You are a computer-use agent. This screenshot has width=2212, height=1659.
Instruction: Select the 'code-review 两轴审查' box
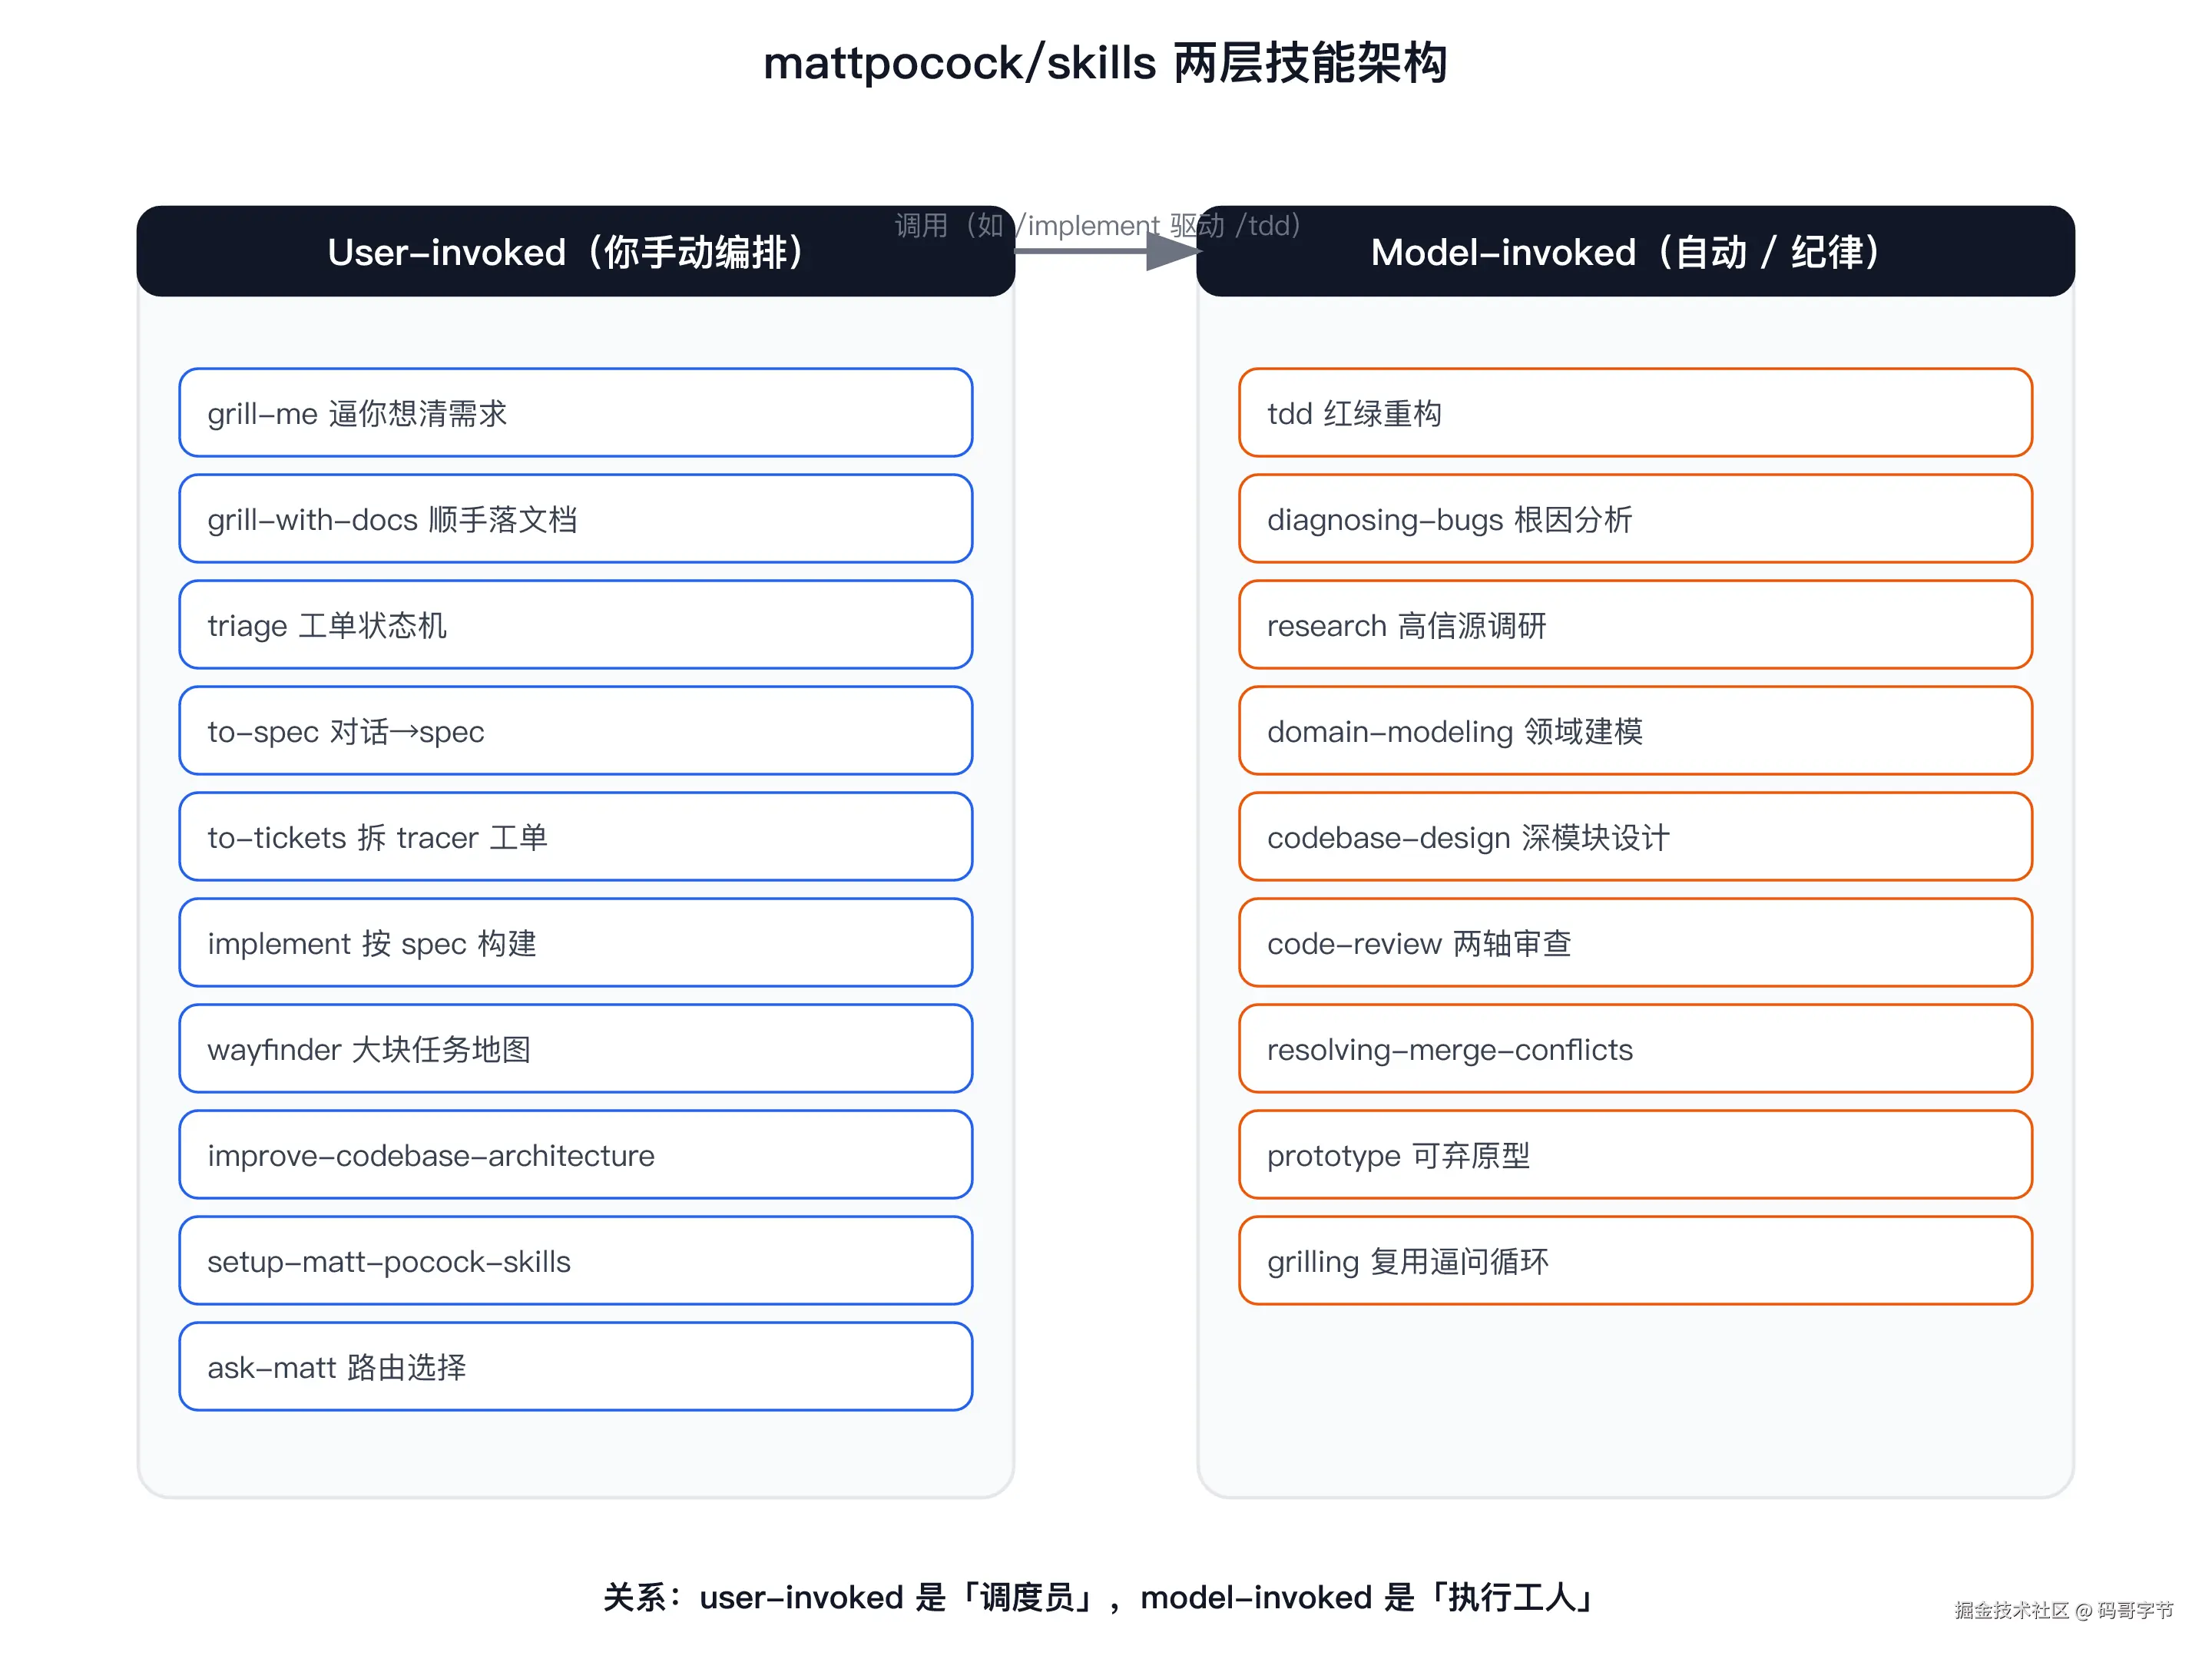(x=1636, y=943)
